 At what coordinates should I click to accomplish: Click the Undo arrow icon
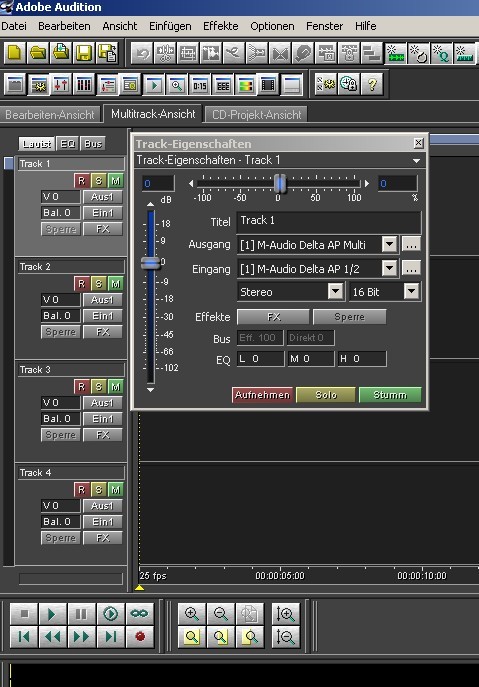click(x=142, y=53)
